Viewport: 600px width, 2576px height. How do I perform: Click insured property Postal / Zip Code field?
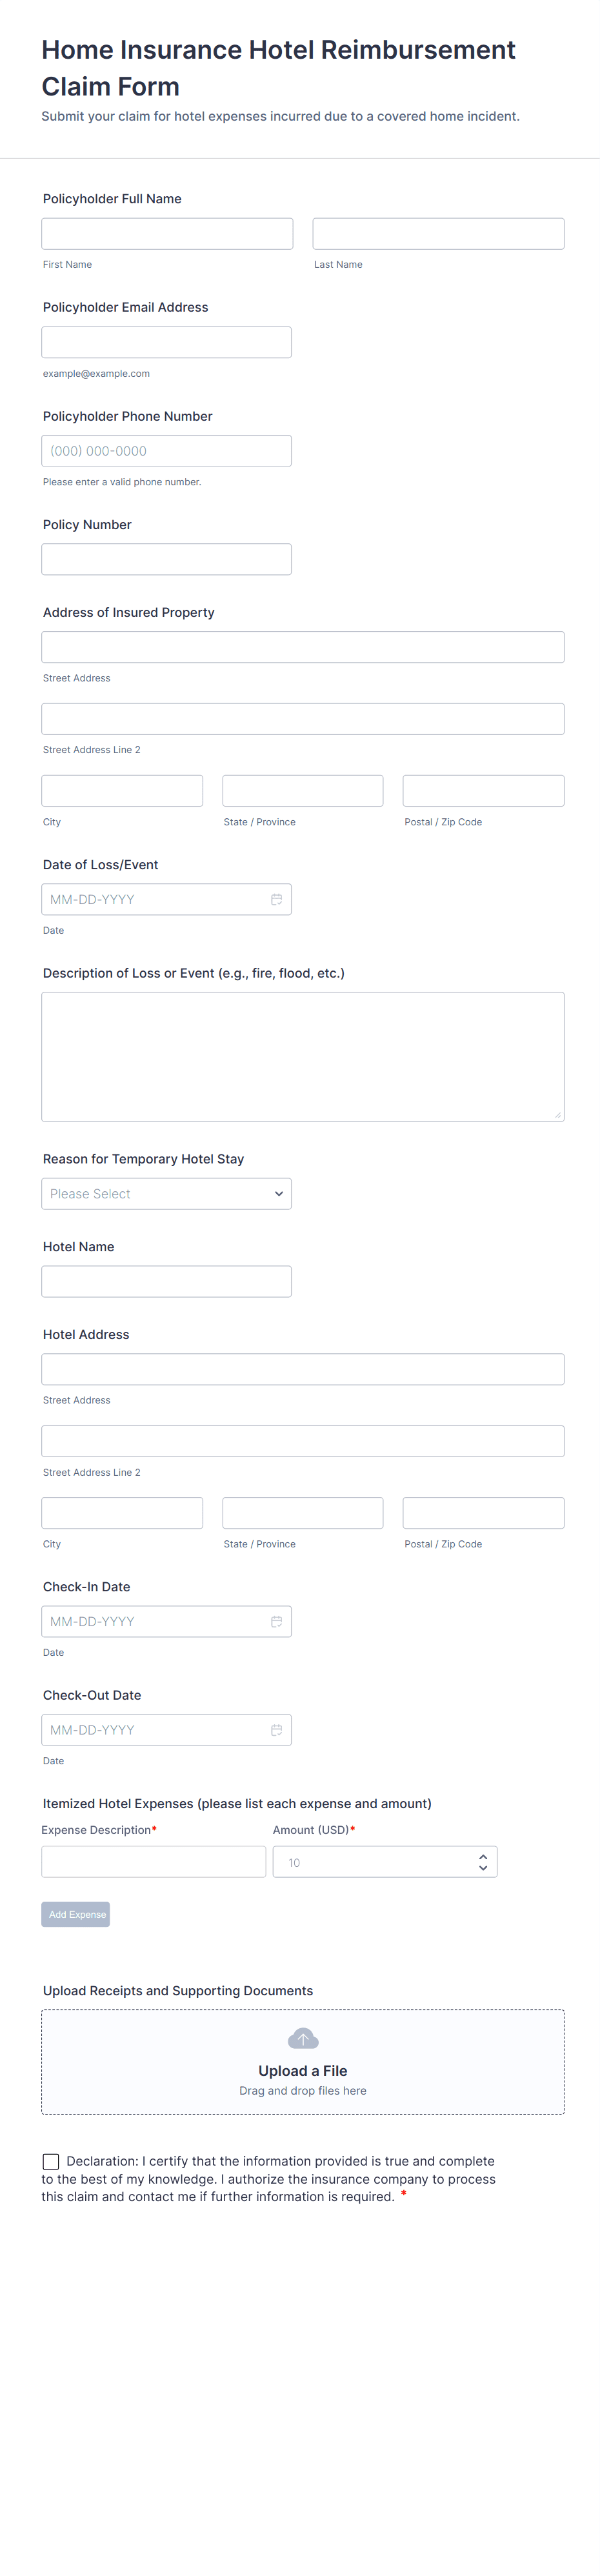click(483, 790)
